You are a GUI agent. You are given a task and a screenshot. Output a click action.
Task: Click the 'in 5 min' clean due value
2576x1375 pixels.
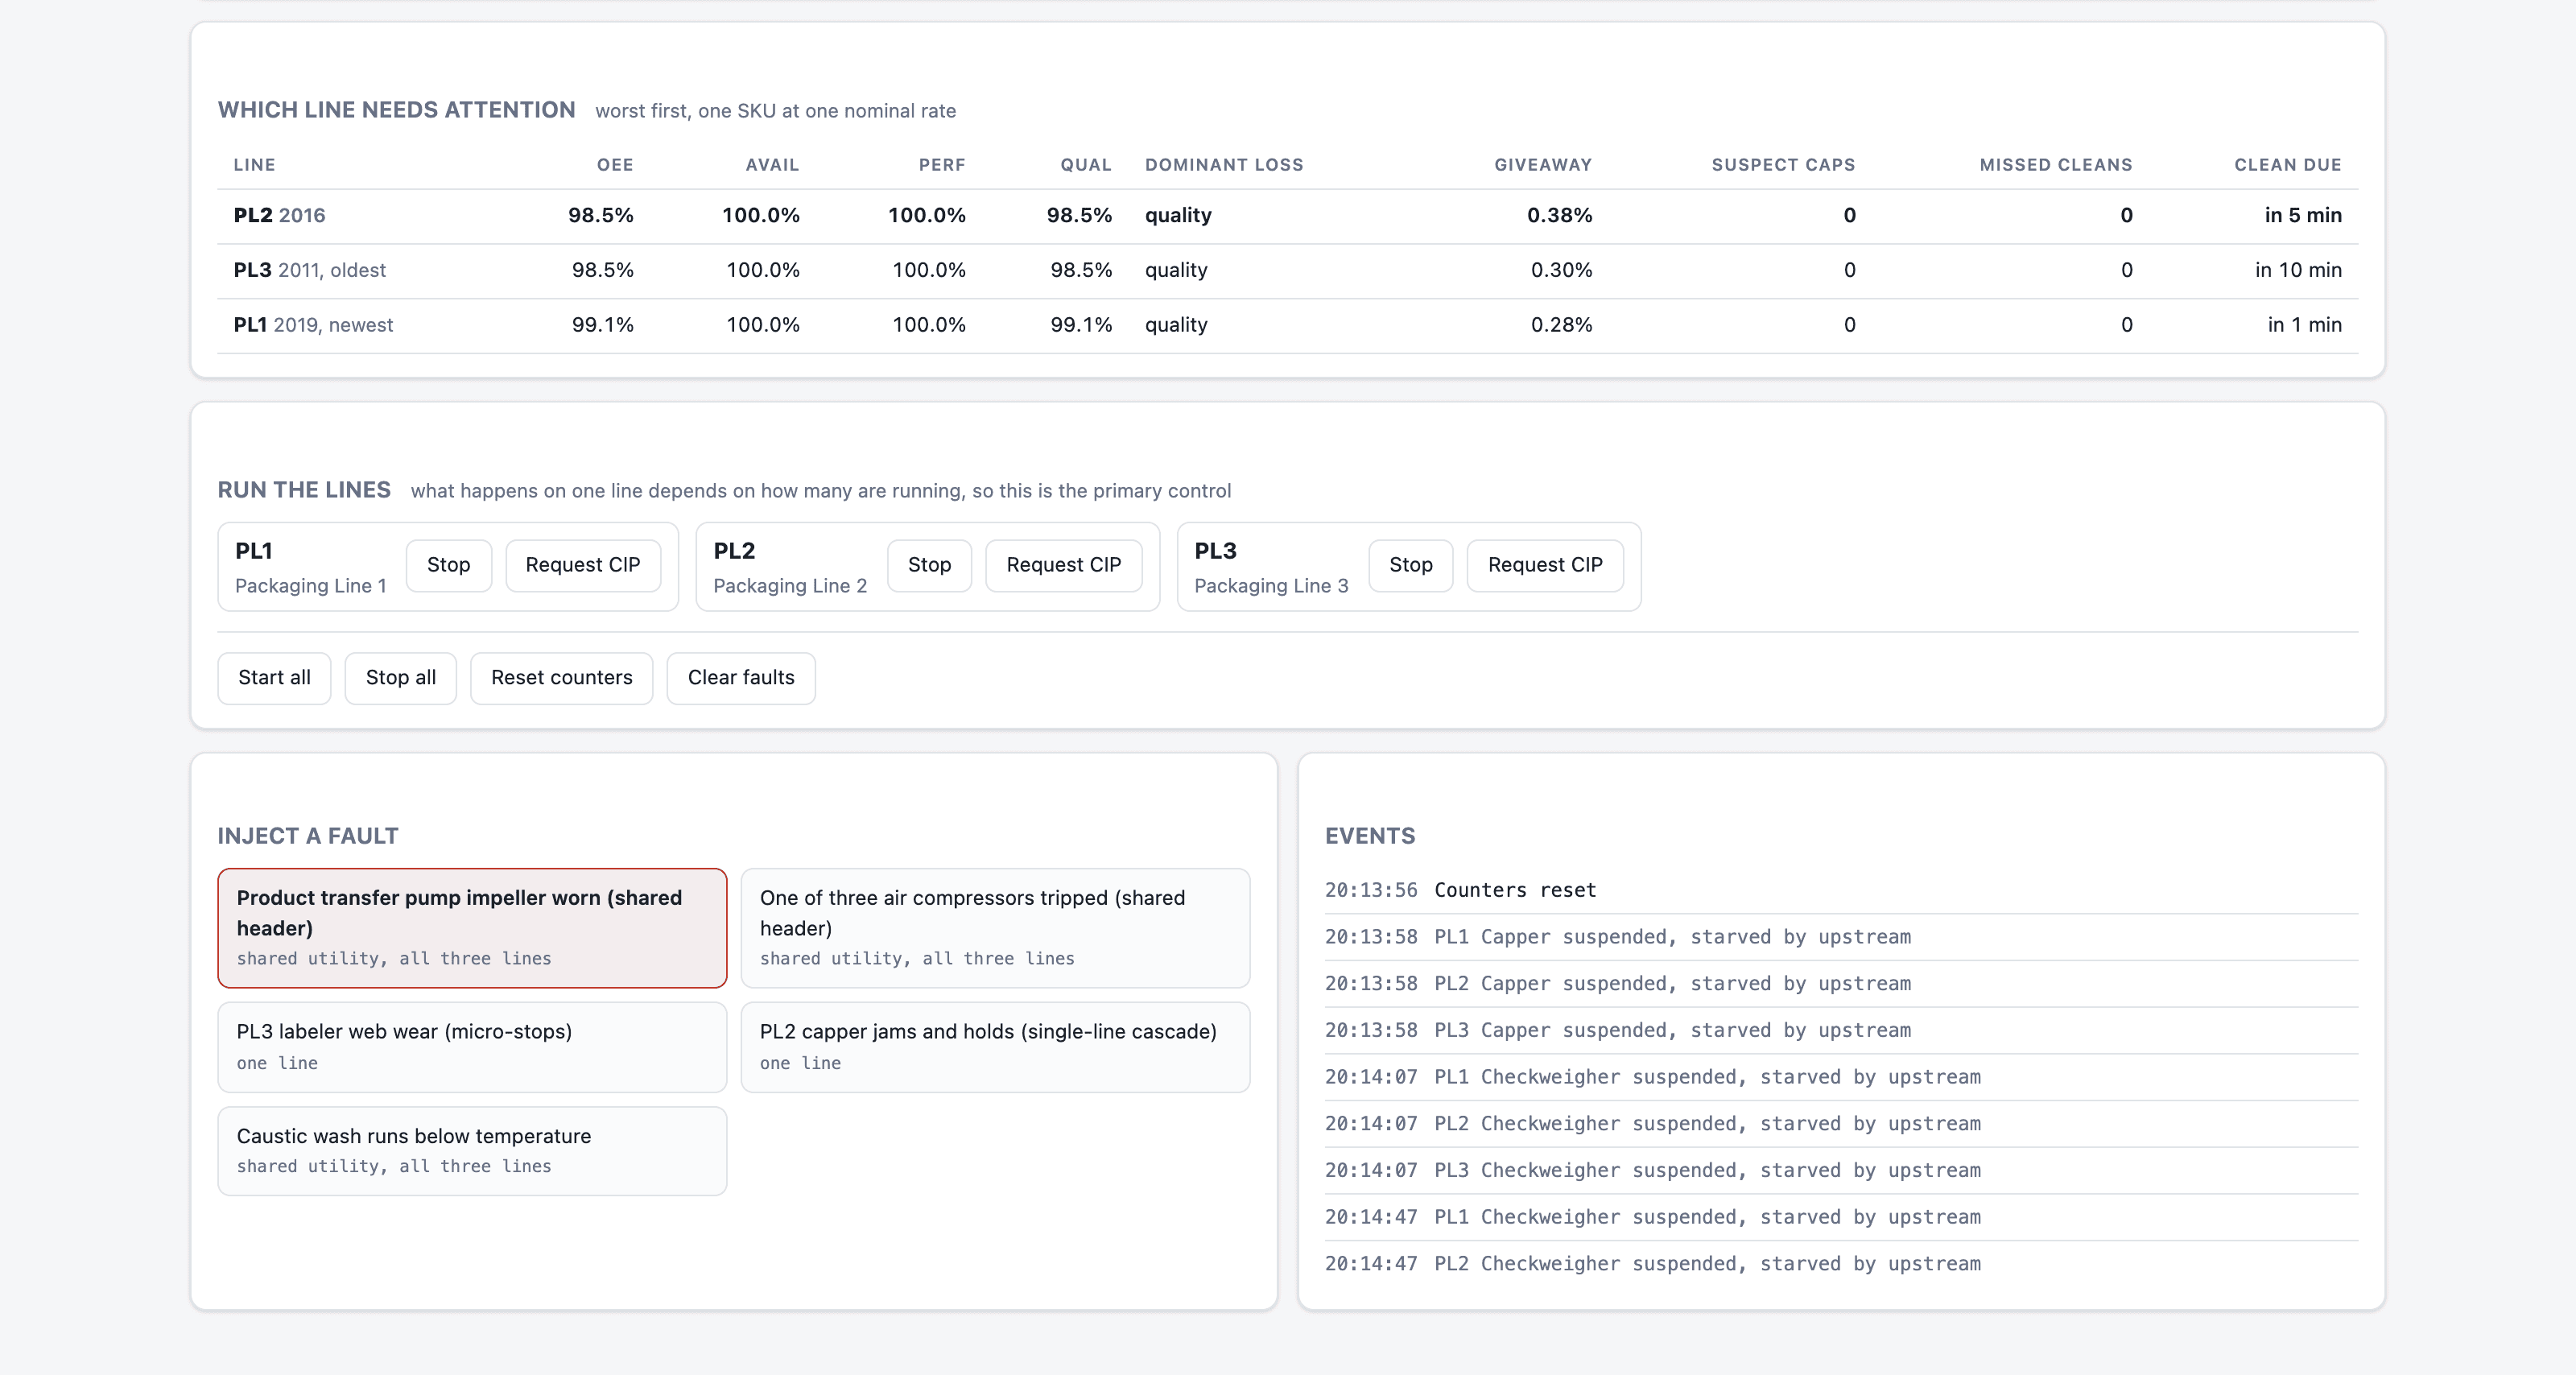click(2303, 216)
